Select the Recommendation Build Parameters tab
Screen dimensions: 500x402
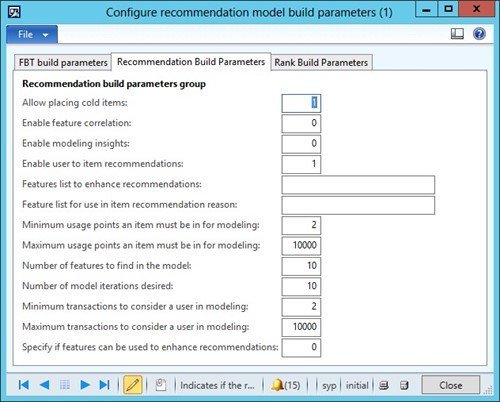(191, 62)
